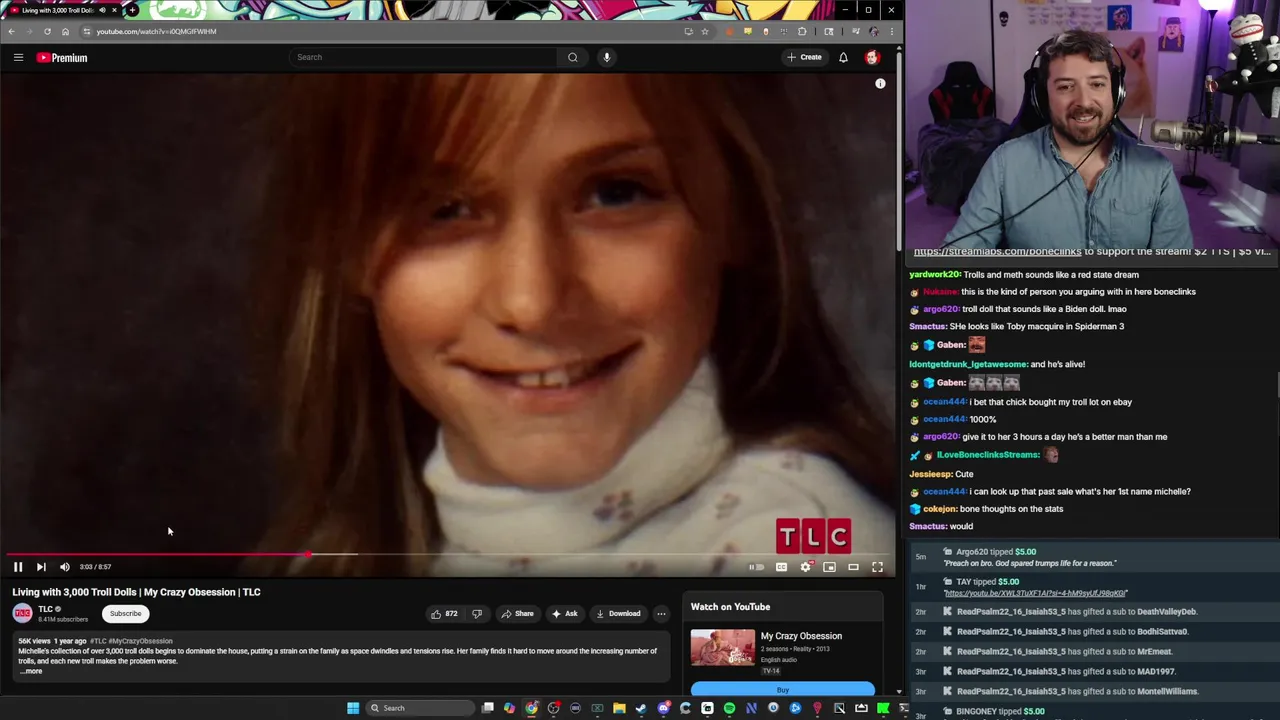Go to browser home page
Image resolution: width=1280 pixels, height=720 pixels.
click(66, 31)
